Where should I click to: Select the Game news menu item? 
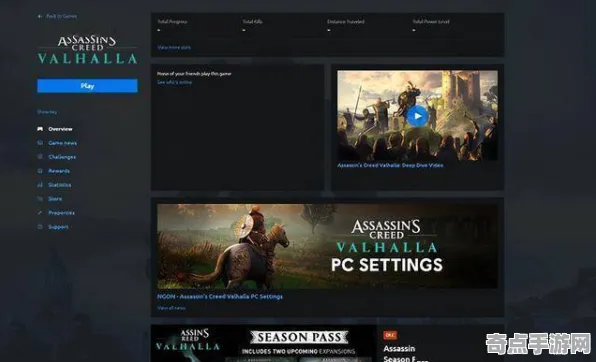pos(63,143)
